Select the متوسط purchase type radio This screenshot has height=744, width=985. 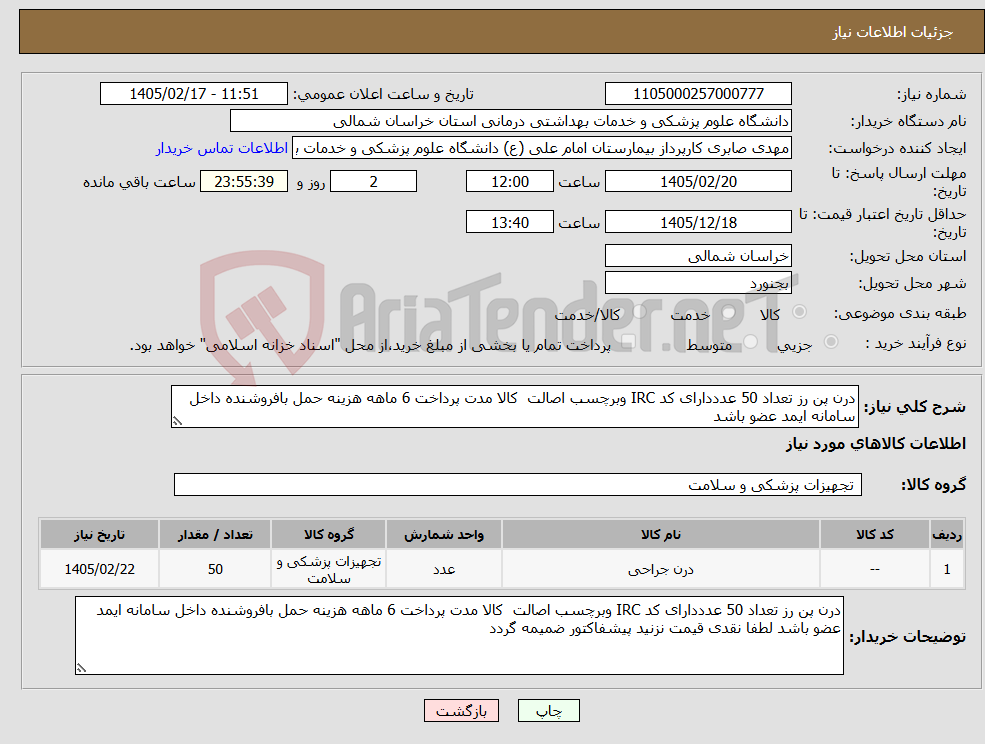(751, 342)
